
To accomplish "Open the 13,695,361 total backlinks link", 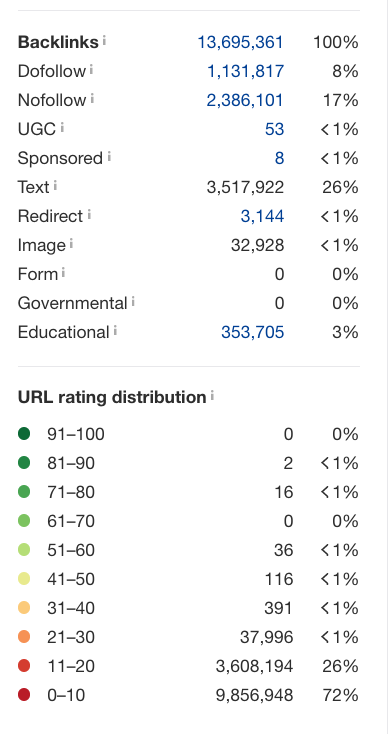I will coord(240,42).
